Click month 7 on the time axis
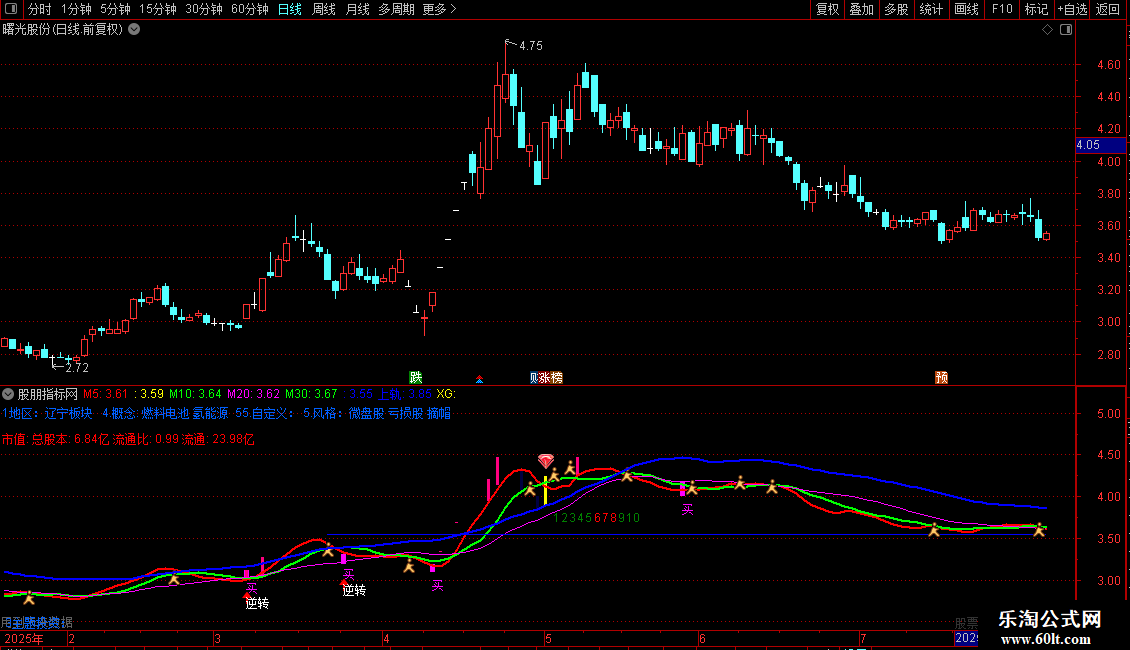This screenshot has height=650, width=1130. click(x=863, y=638)
